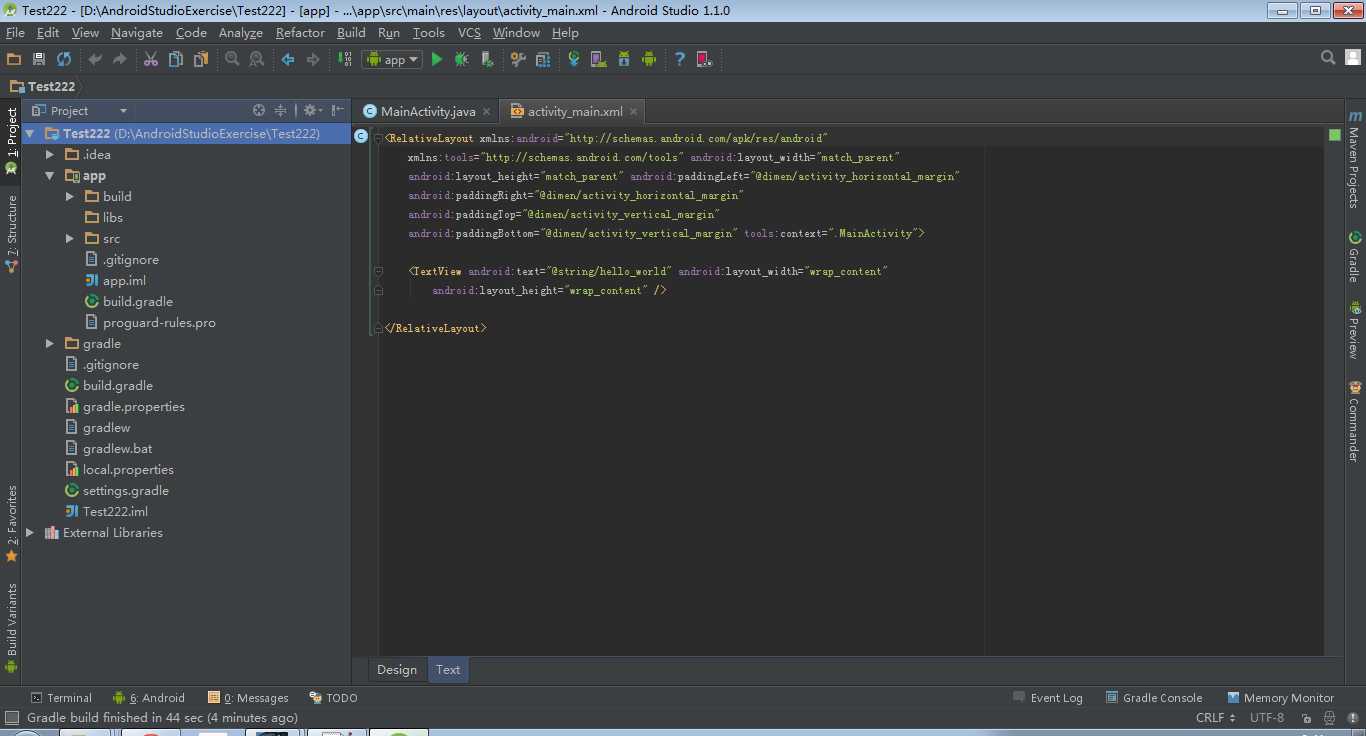The width and height of the screenshot is (1366, 736).
Task: Open the Build menu
Action: 351,32
